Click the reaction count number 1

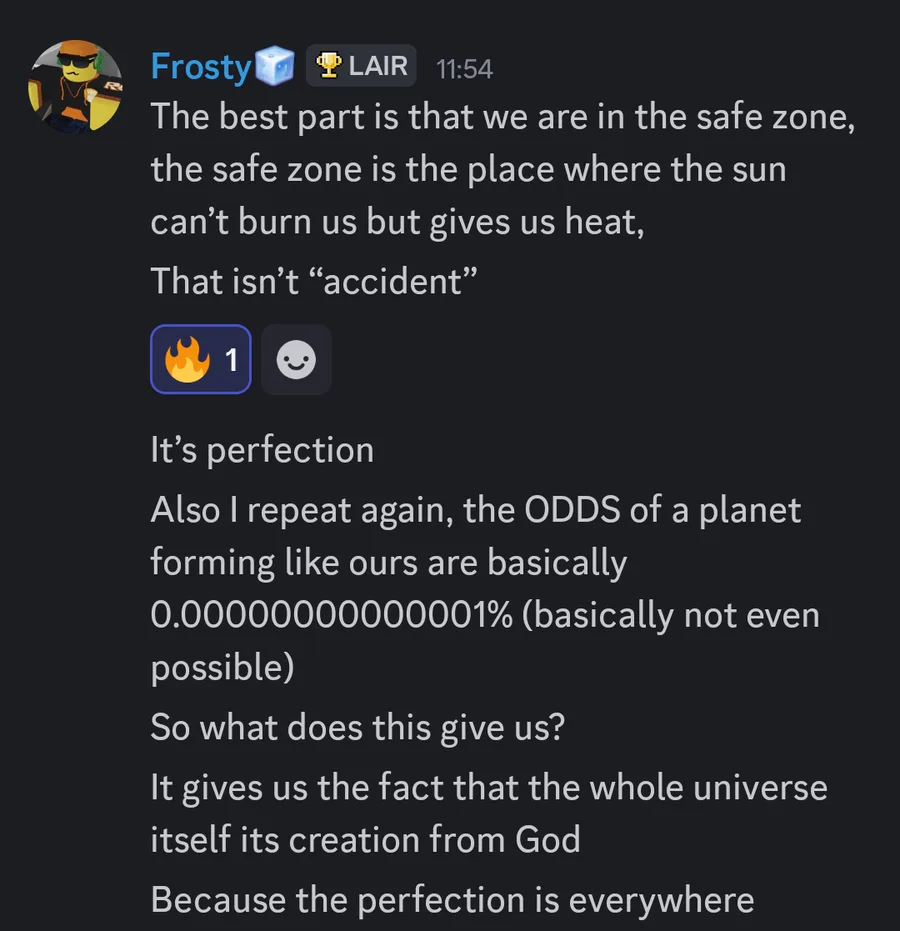point(232,360)
